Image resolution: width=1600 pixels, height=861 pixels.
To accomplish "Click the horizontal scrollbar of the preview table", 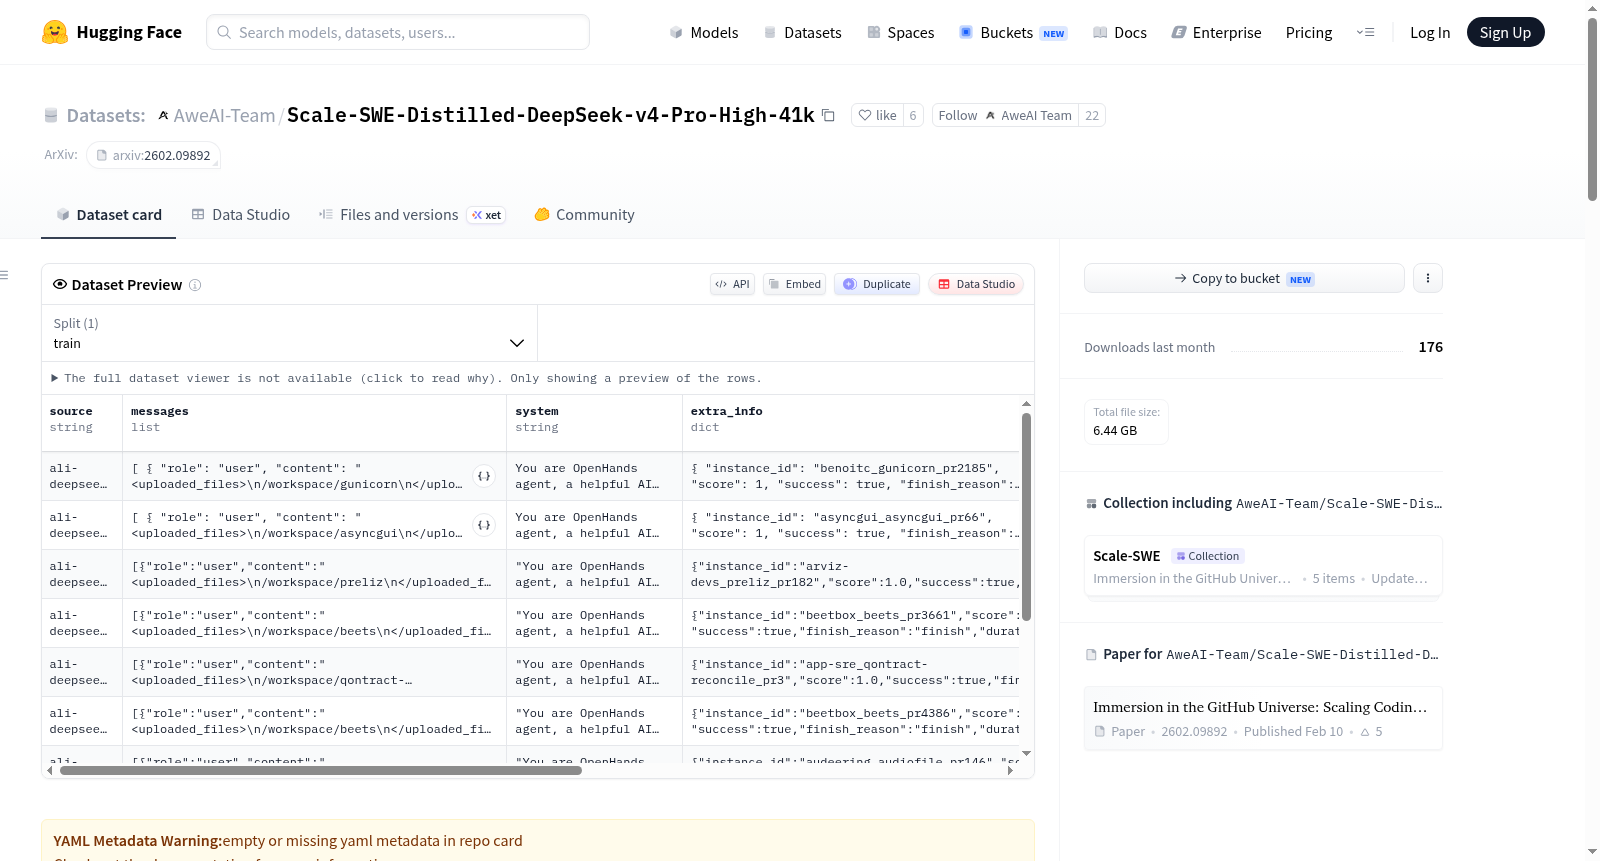I will (x=320, y=770).
